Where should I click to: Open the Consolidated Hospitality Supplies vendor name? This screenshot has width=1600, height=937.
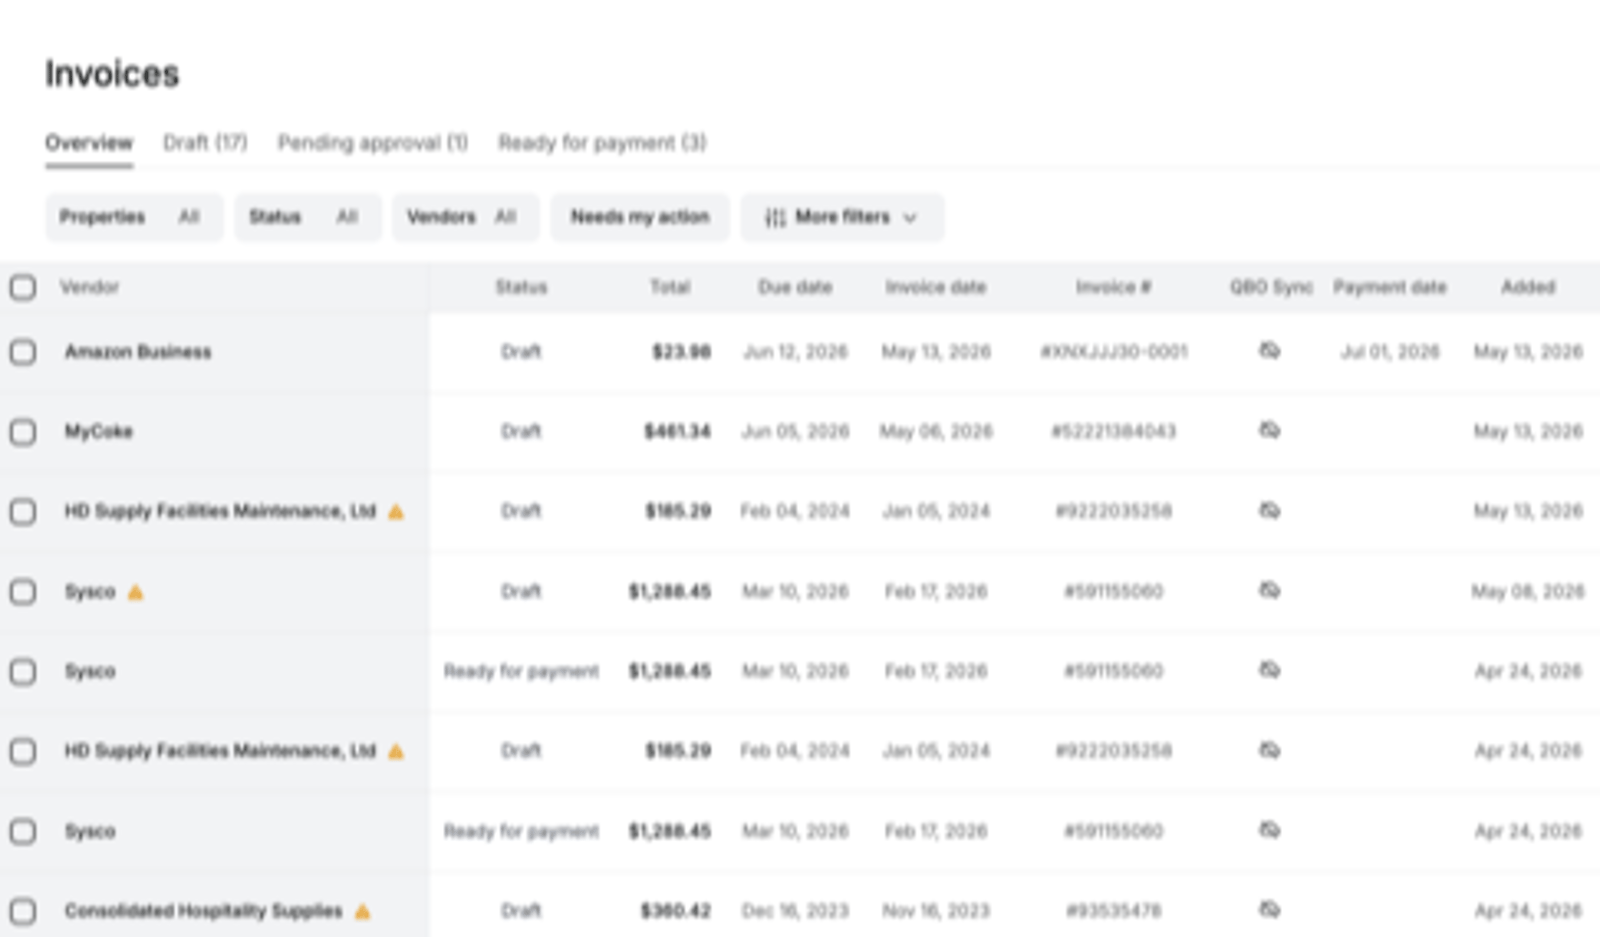pyautogui.click(x=204, y=911)
